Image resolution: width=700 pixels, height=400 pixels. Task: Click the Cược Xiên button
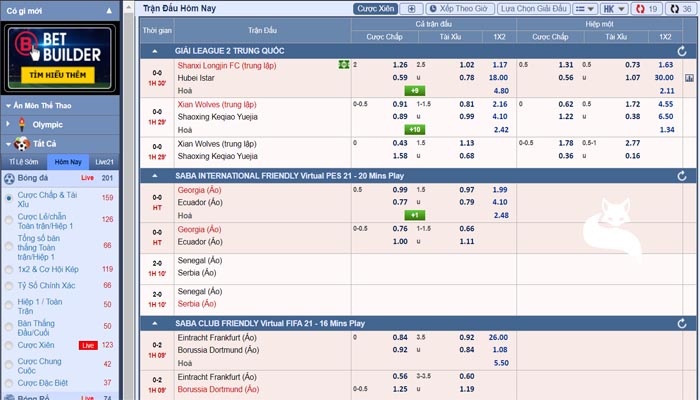point(375,9)
